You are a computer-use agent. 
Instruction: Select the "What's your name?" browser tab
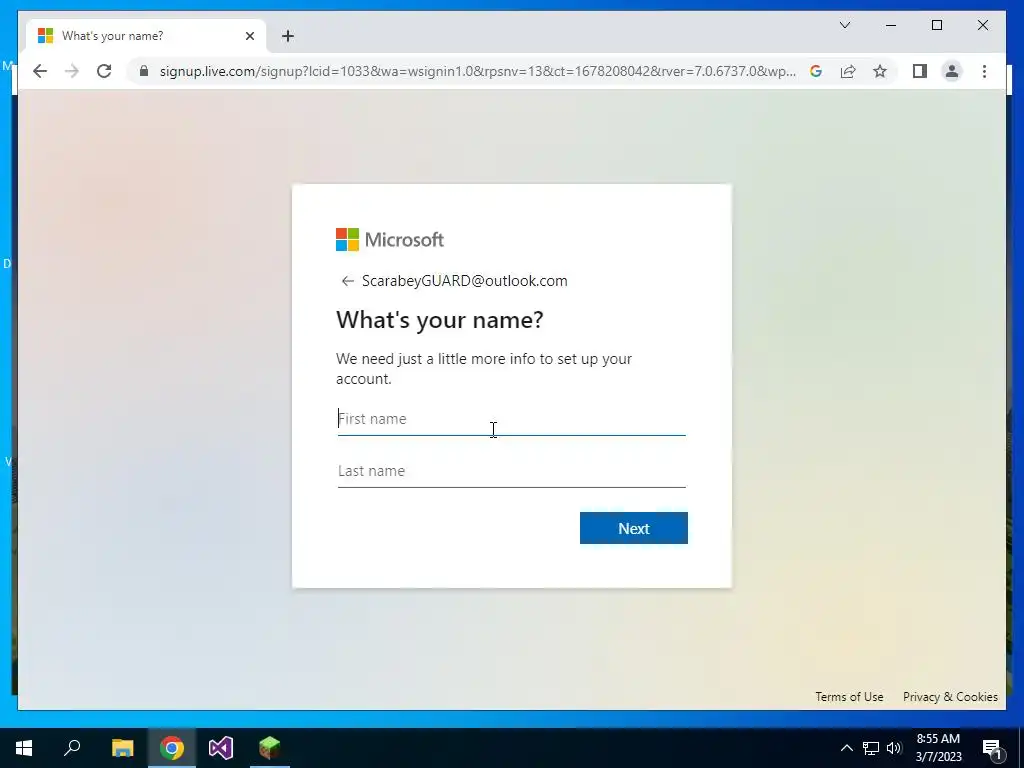point(146,36)
